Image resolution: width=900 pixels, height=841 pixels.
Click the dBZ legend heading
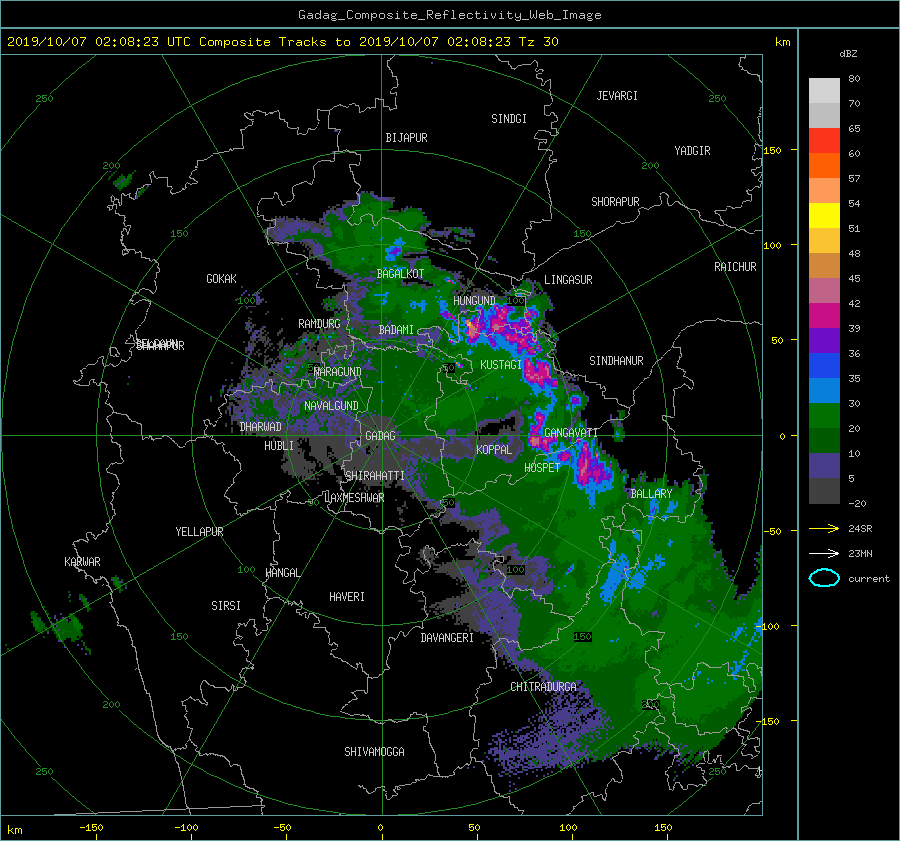click(848, 53)
